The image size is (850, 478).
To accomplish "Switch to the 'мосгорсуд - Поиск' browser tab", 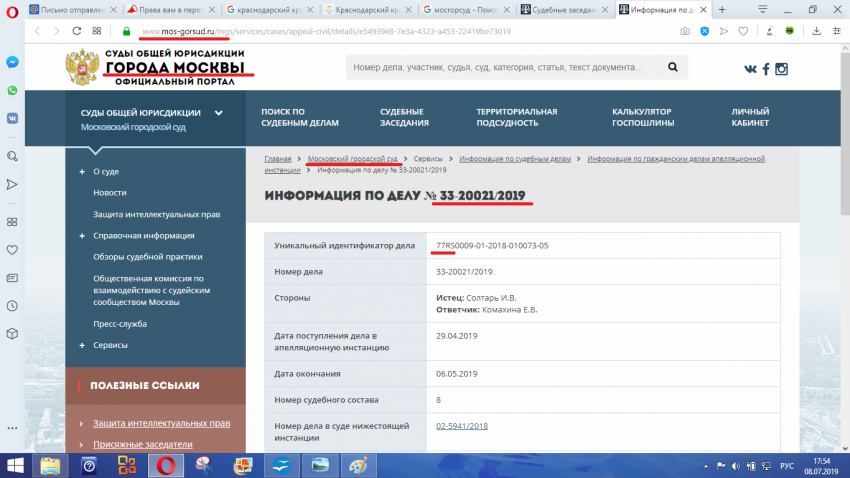I will tap(466, 9).
